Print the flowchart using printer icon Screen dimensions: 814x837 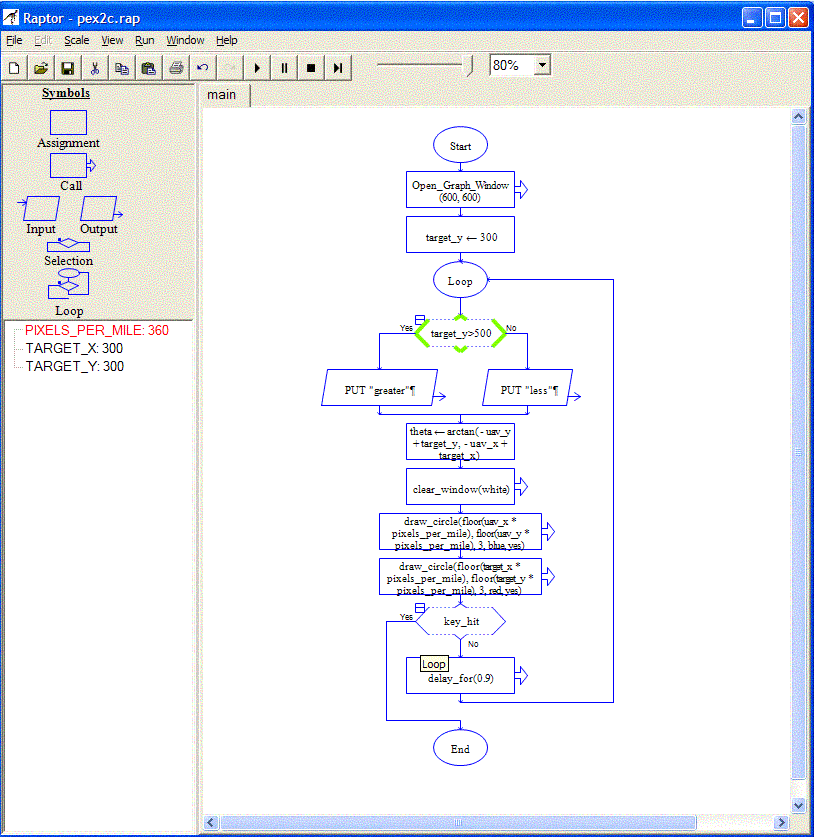[176, 68]
